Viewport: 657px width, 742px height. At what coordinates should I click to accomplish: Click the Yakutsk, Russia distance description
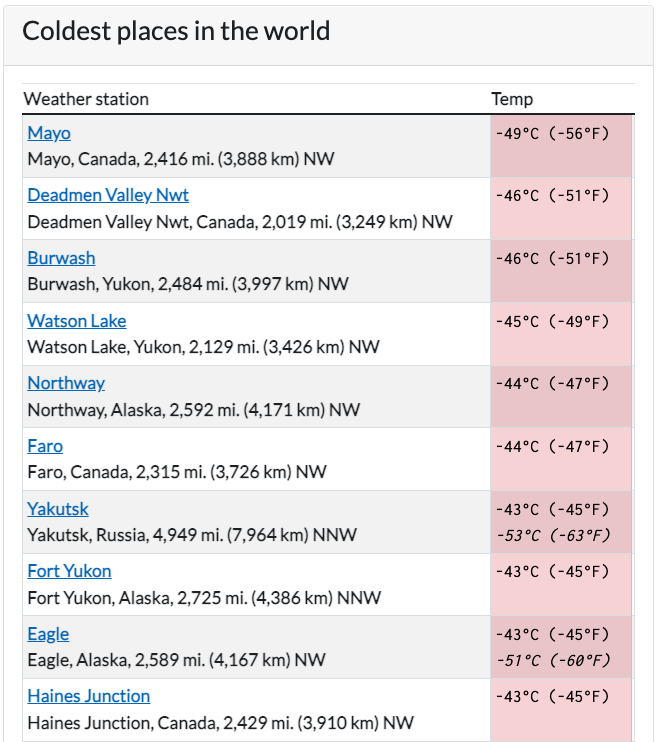click(x=192, y=535)
